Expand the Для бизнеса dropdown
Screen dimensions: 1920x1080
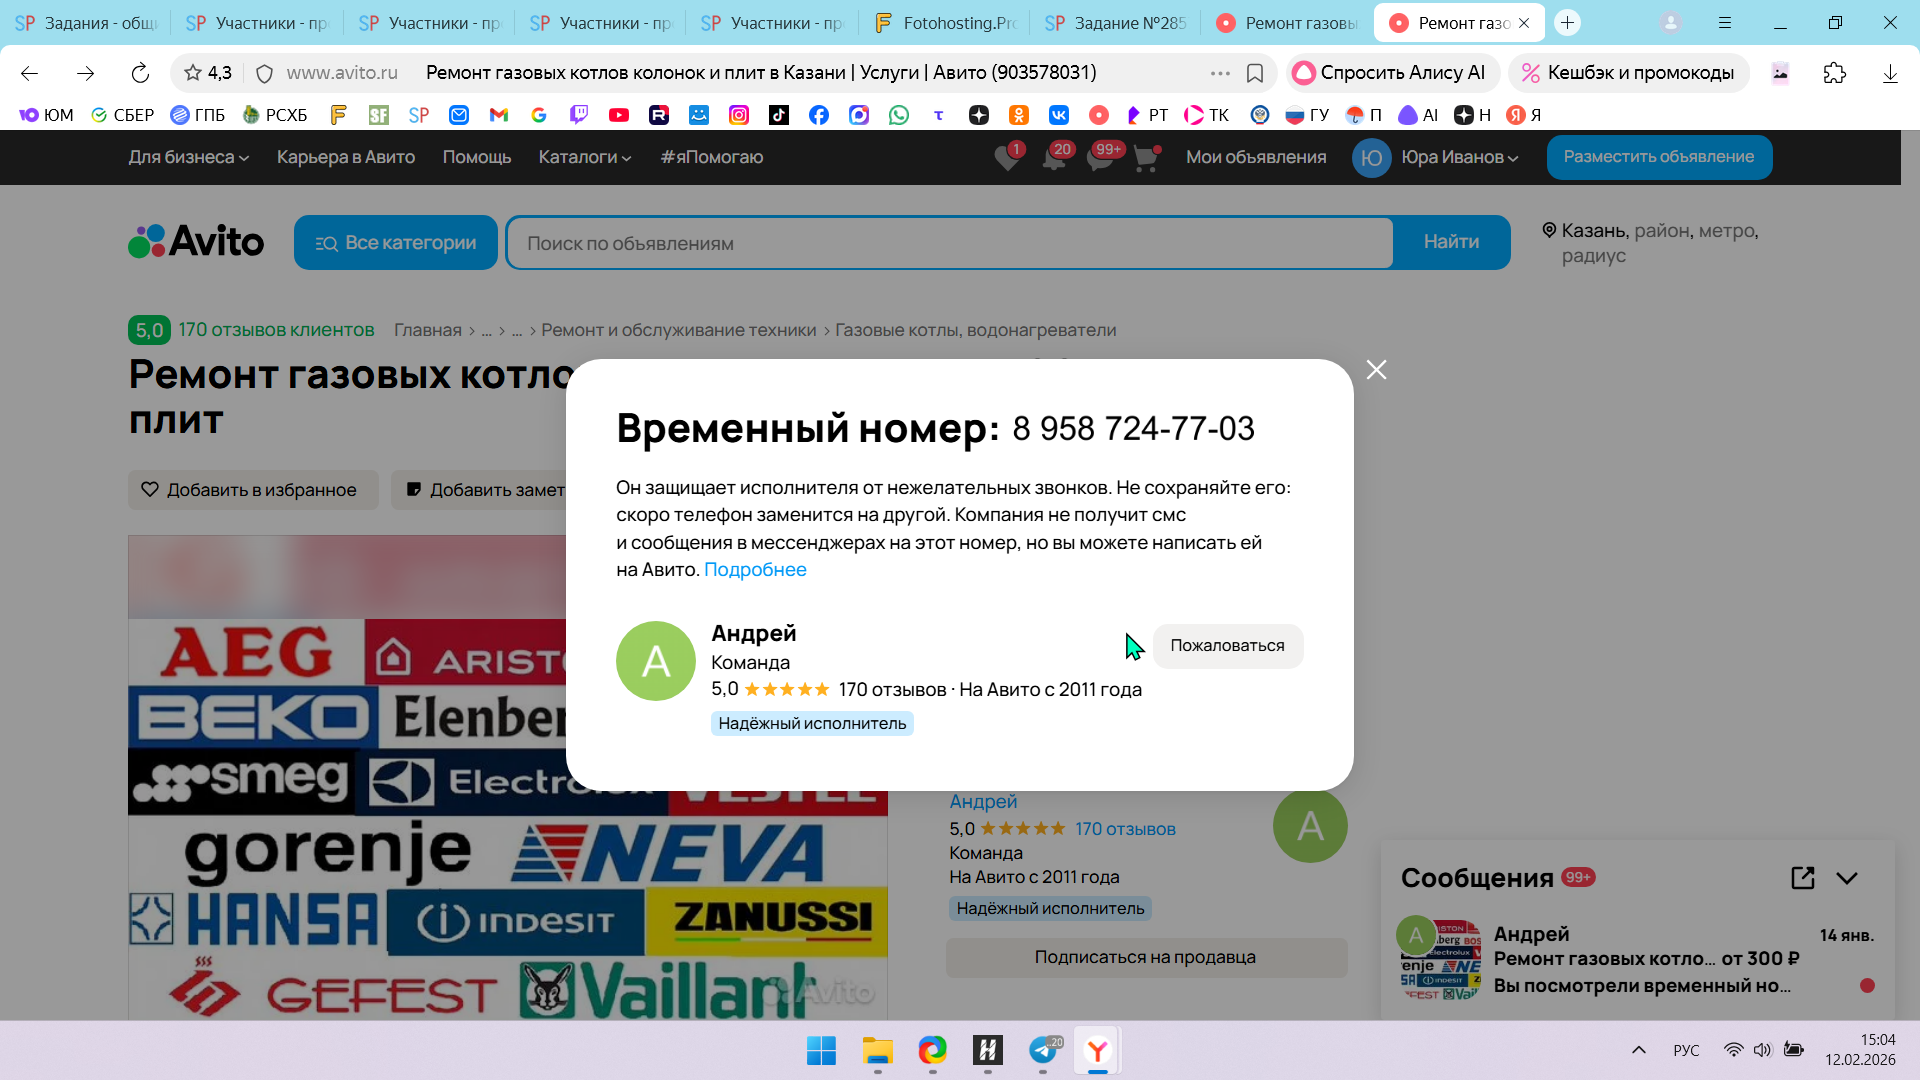click(188, 157)
